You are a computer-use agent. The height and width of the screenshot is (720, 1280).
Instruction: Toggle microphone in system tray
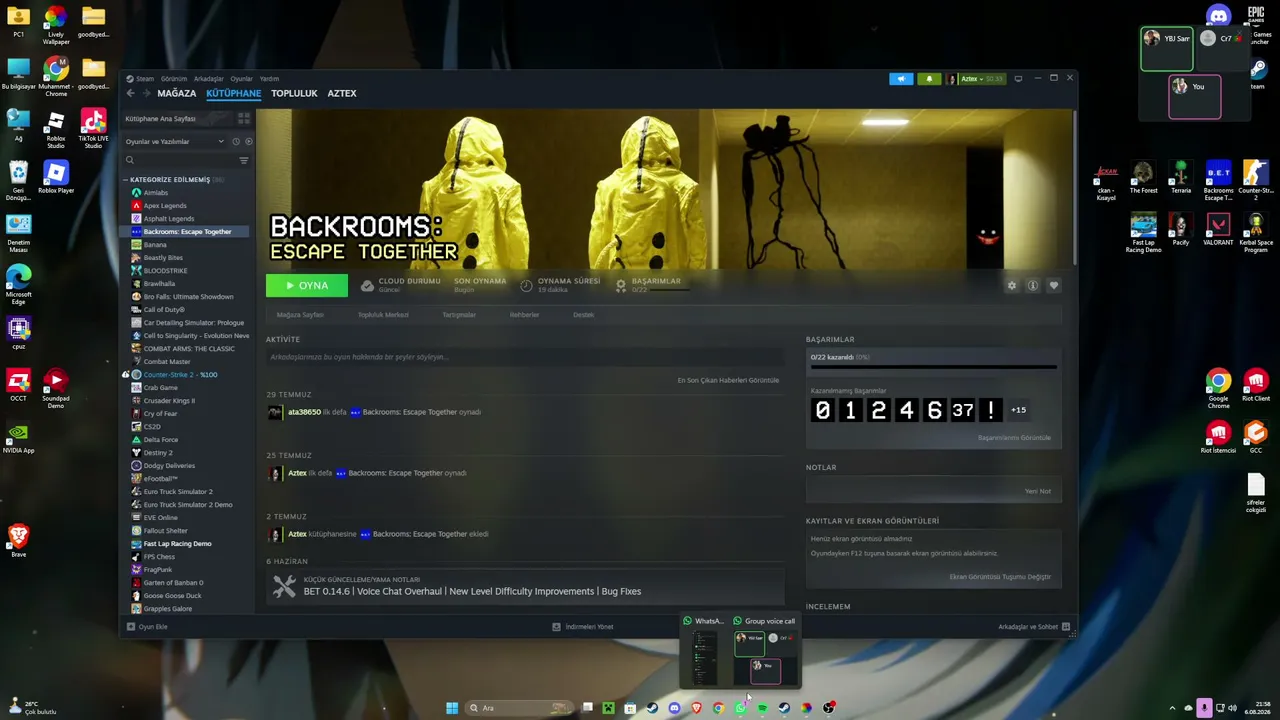(x=1204, y=708)
